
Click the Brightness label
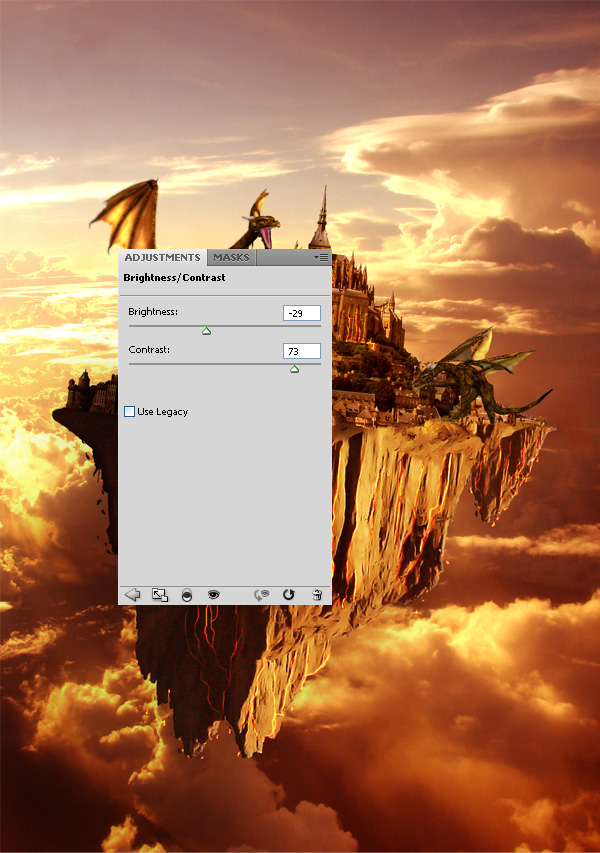pos(153,312)
